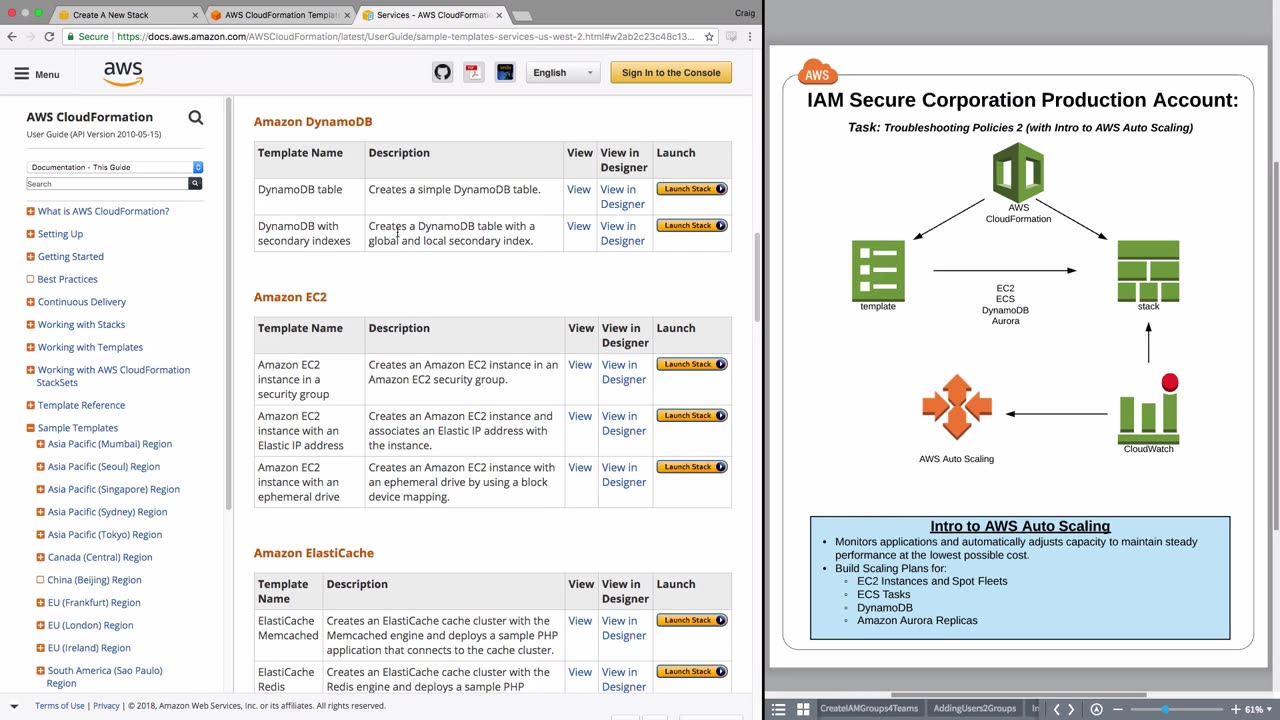Close the 'Create A New Stack' browser tab
Screen dimensions: 1280x720
click(194, 15)
